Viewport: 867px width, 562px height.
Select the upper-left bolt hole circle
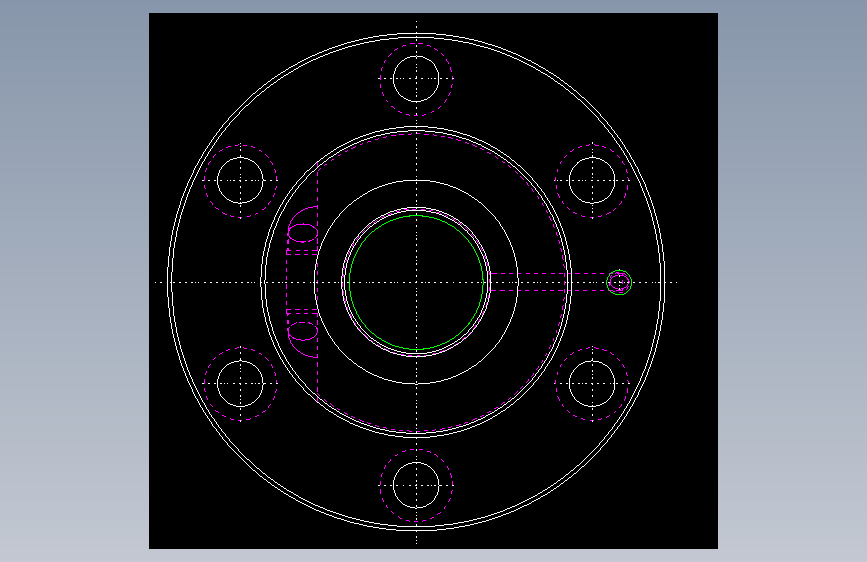point(241,180)
